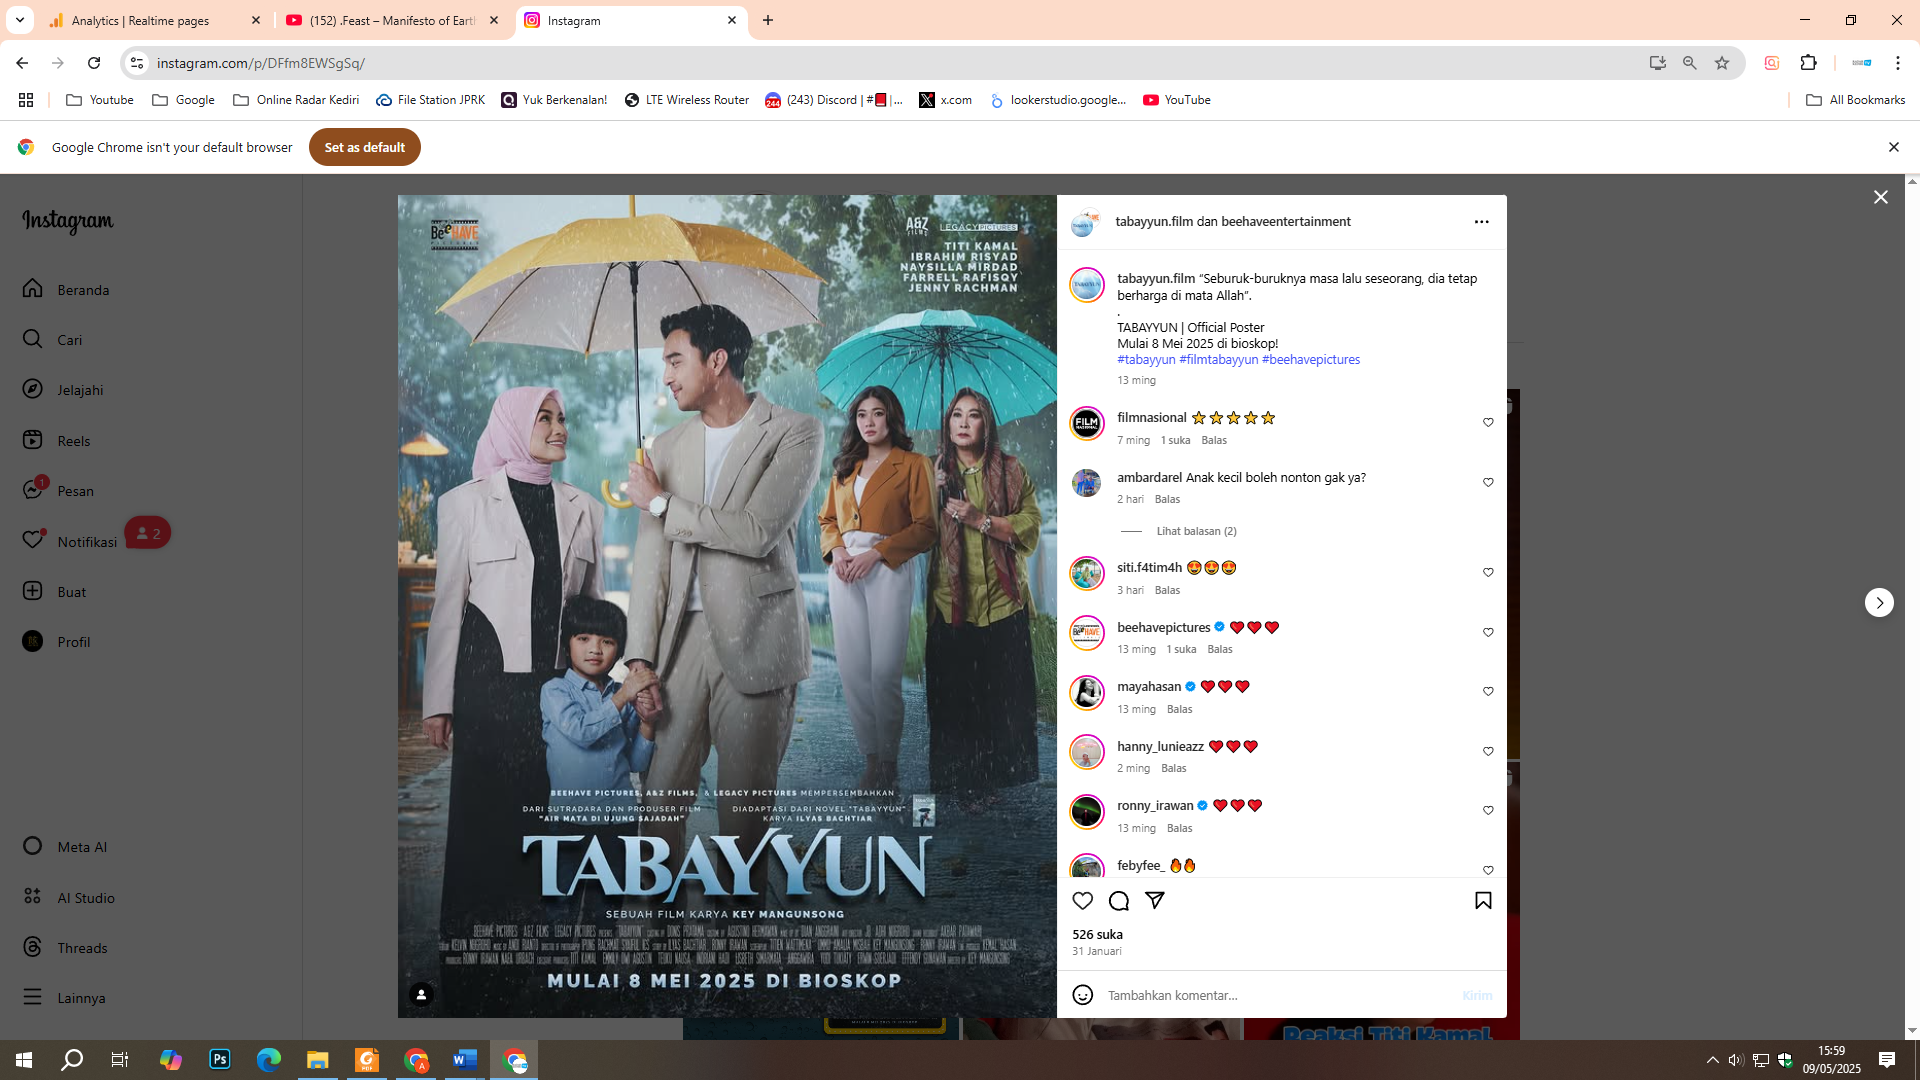Open the All Bookmarks folder

click(1856, 100)
